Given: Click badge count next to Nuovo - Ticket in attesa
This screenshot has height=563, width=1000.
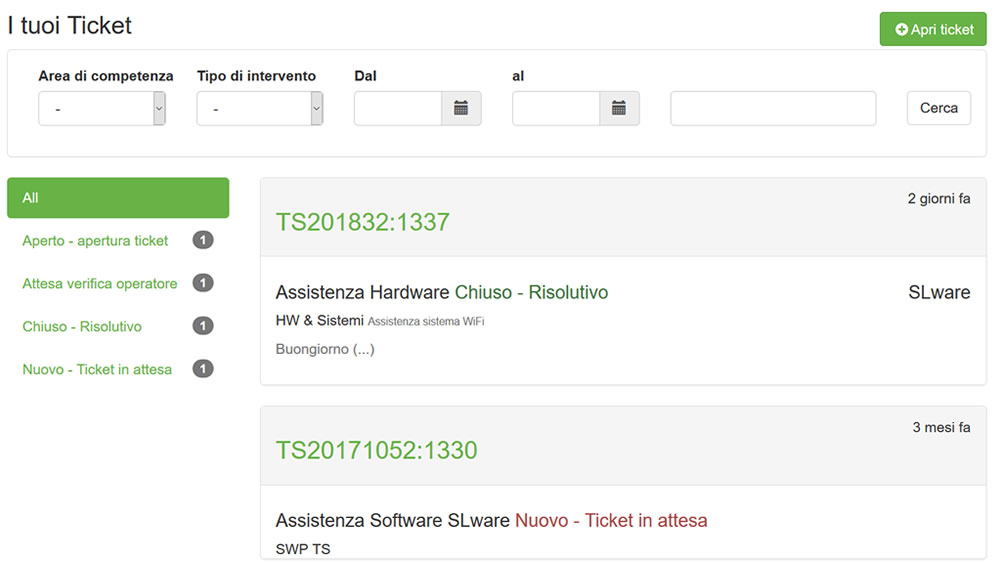Looking at the screenshot, I should [203, 369].
